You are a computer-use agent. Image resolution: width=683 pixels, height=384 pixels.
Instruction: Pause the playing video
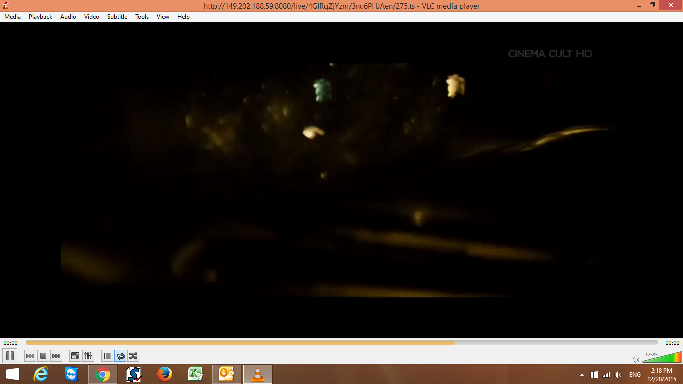10,356
